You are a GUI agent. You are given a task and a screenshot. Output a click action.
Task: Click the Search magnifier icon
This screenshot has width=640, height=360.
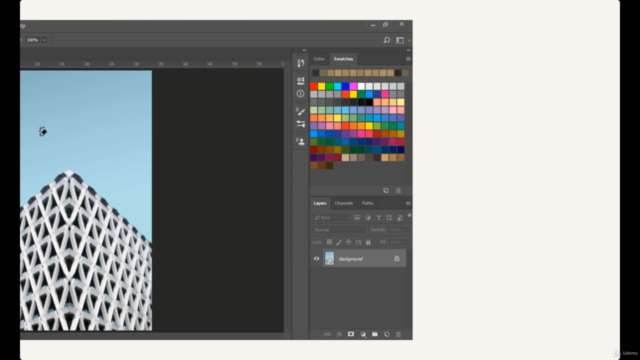click(x=386, y=40)
